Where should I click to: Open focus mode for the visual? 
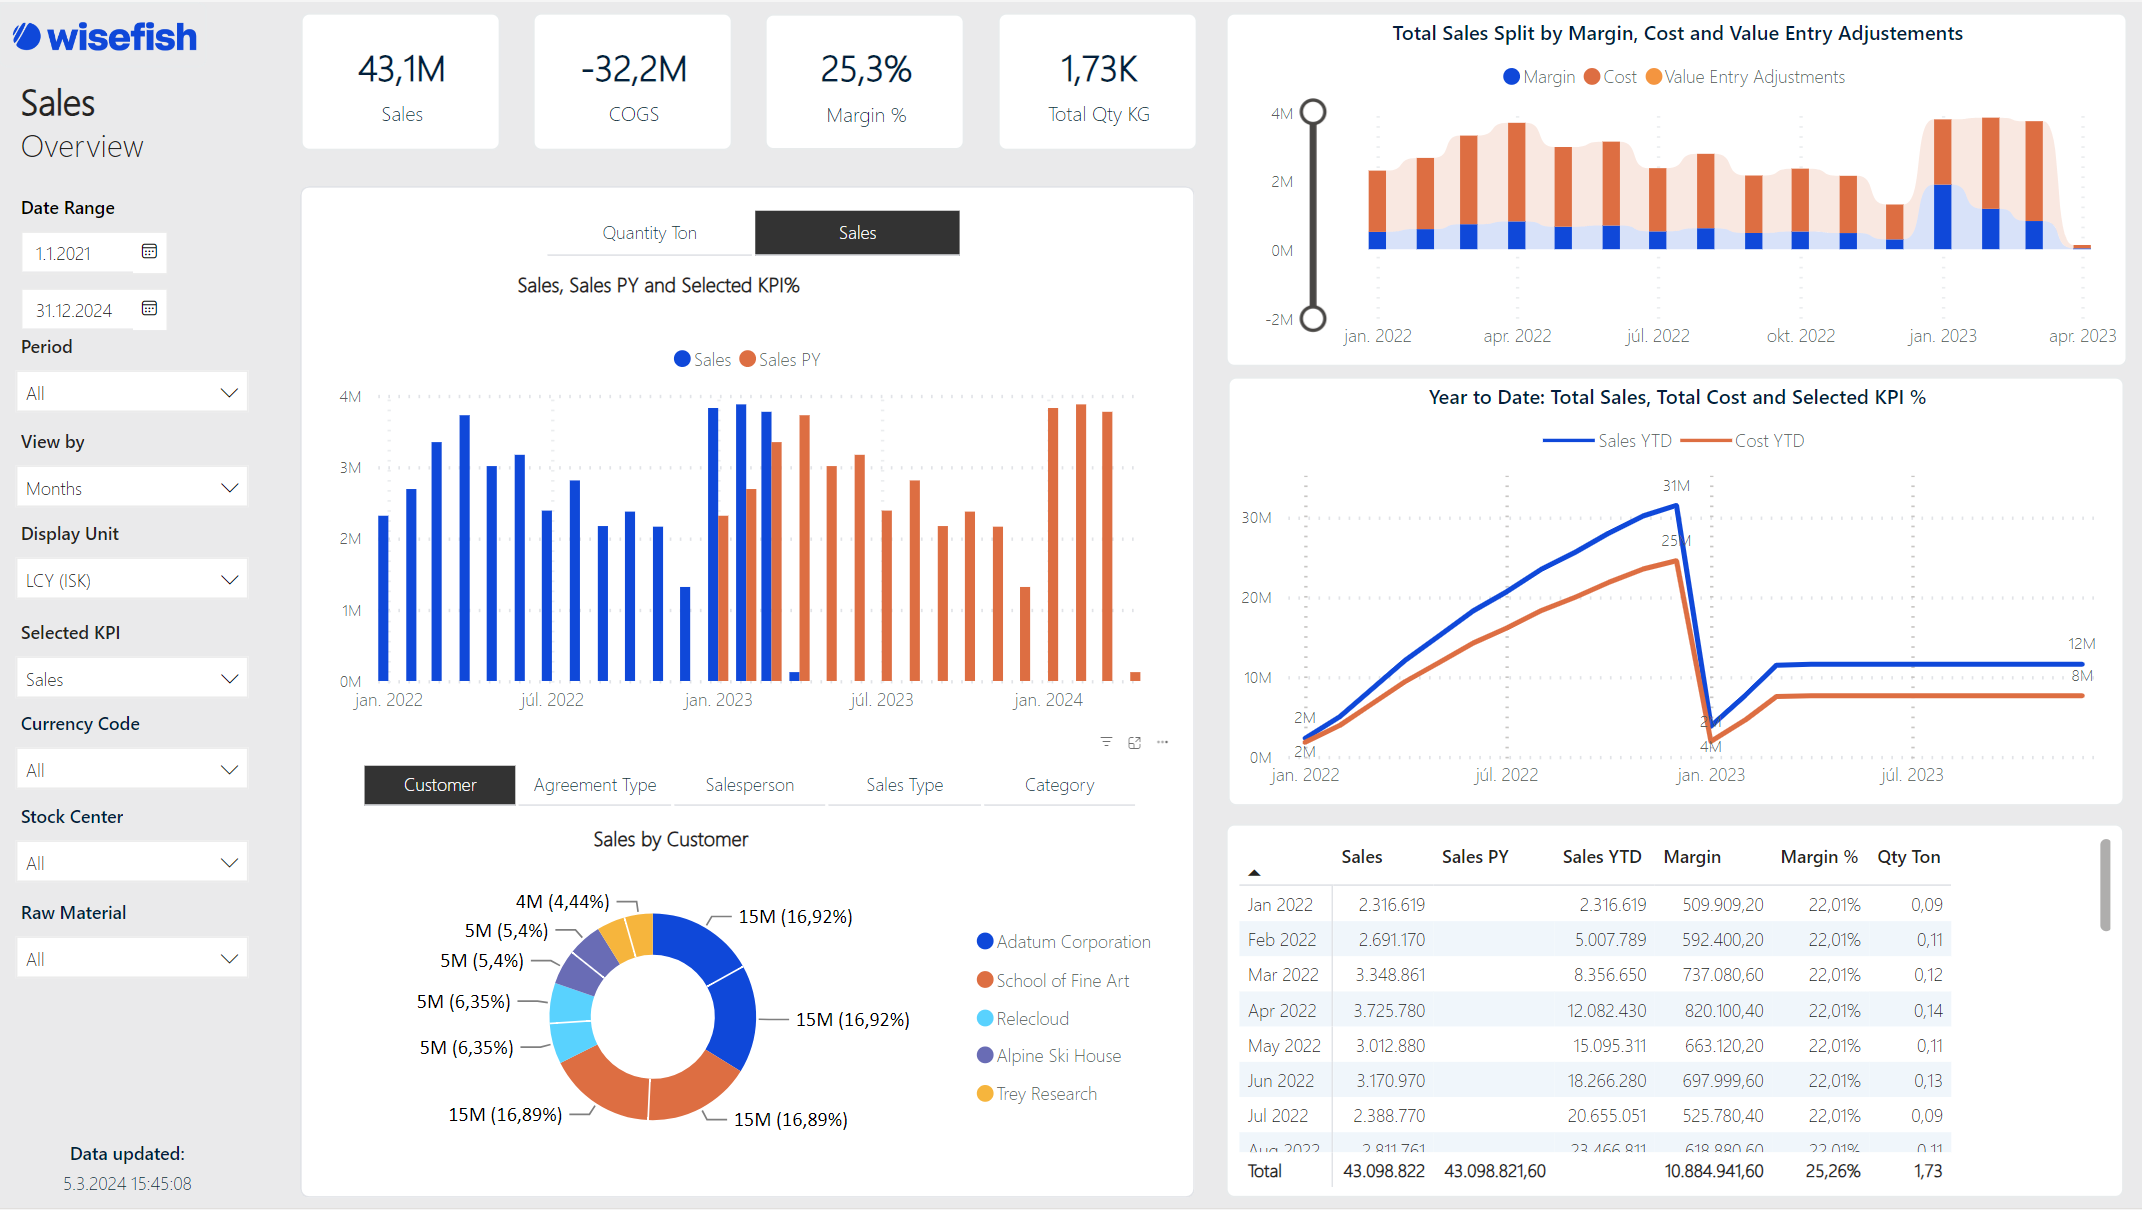pyautogui.click(x=1134, y=742)
